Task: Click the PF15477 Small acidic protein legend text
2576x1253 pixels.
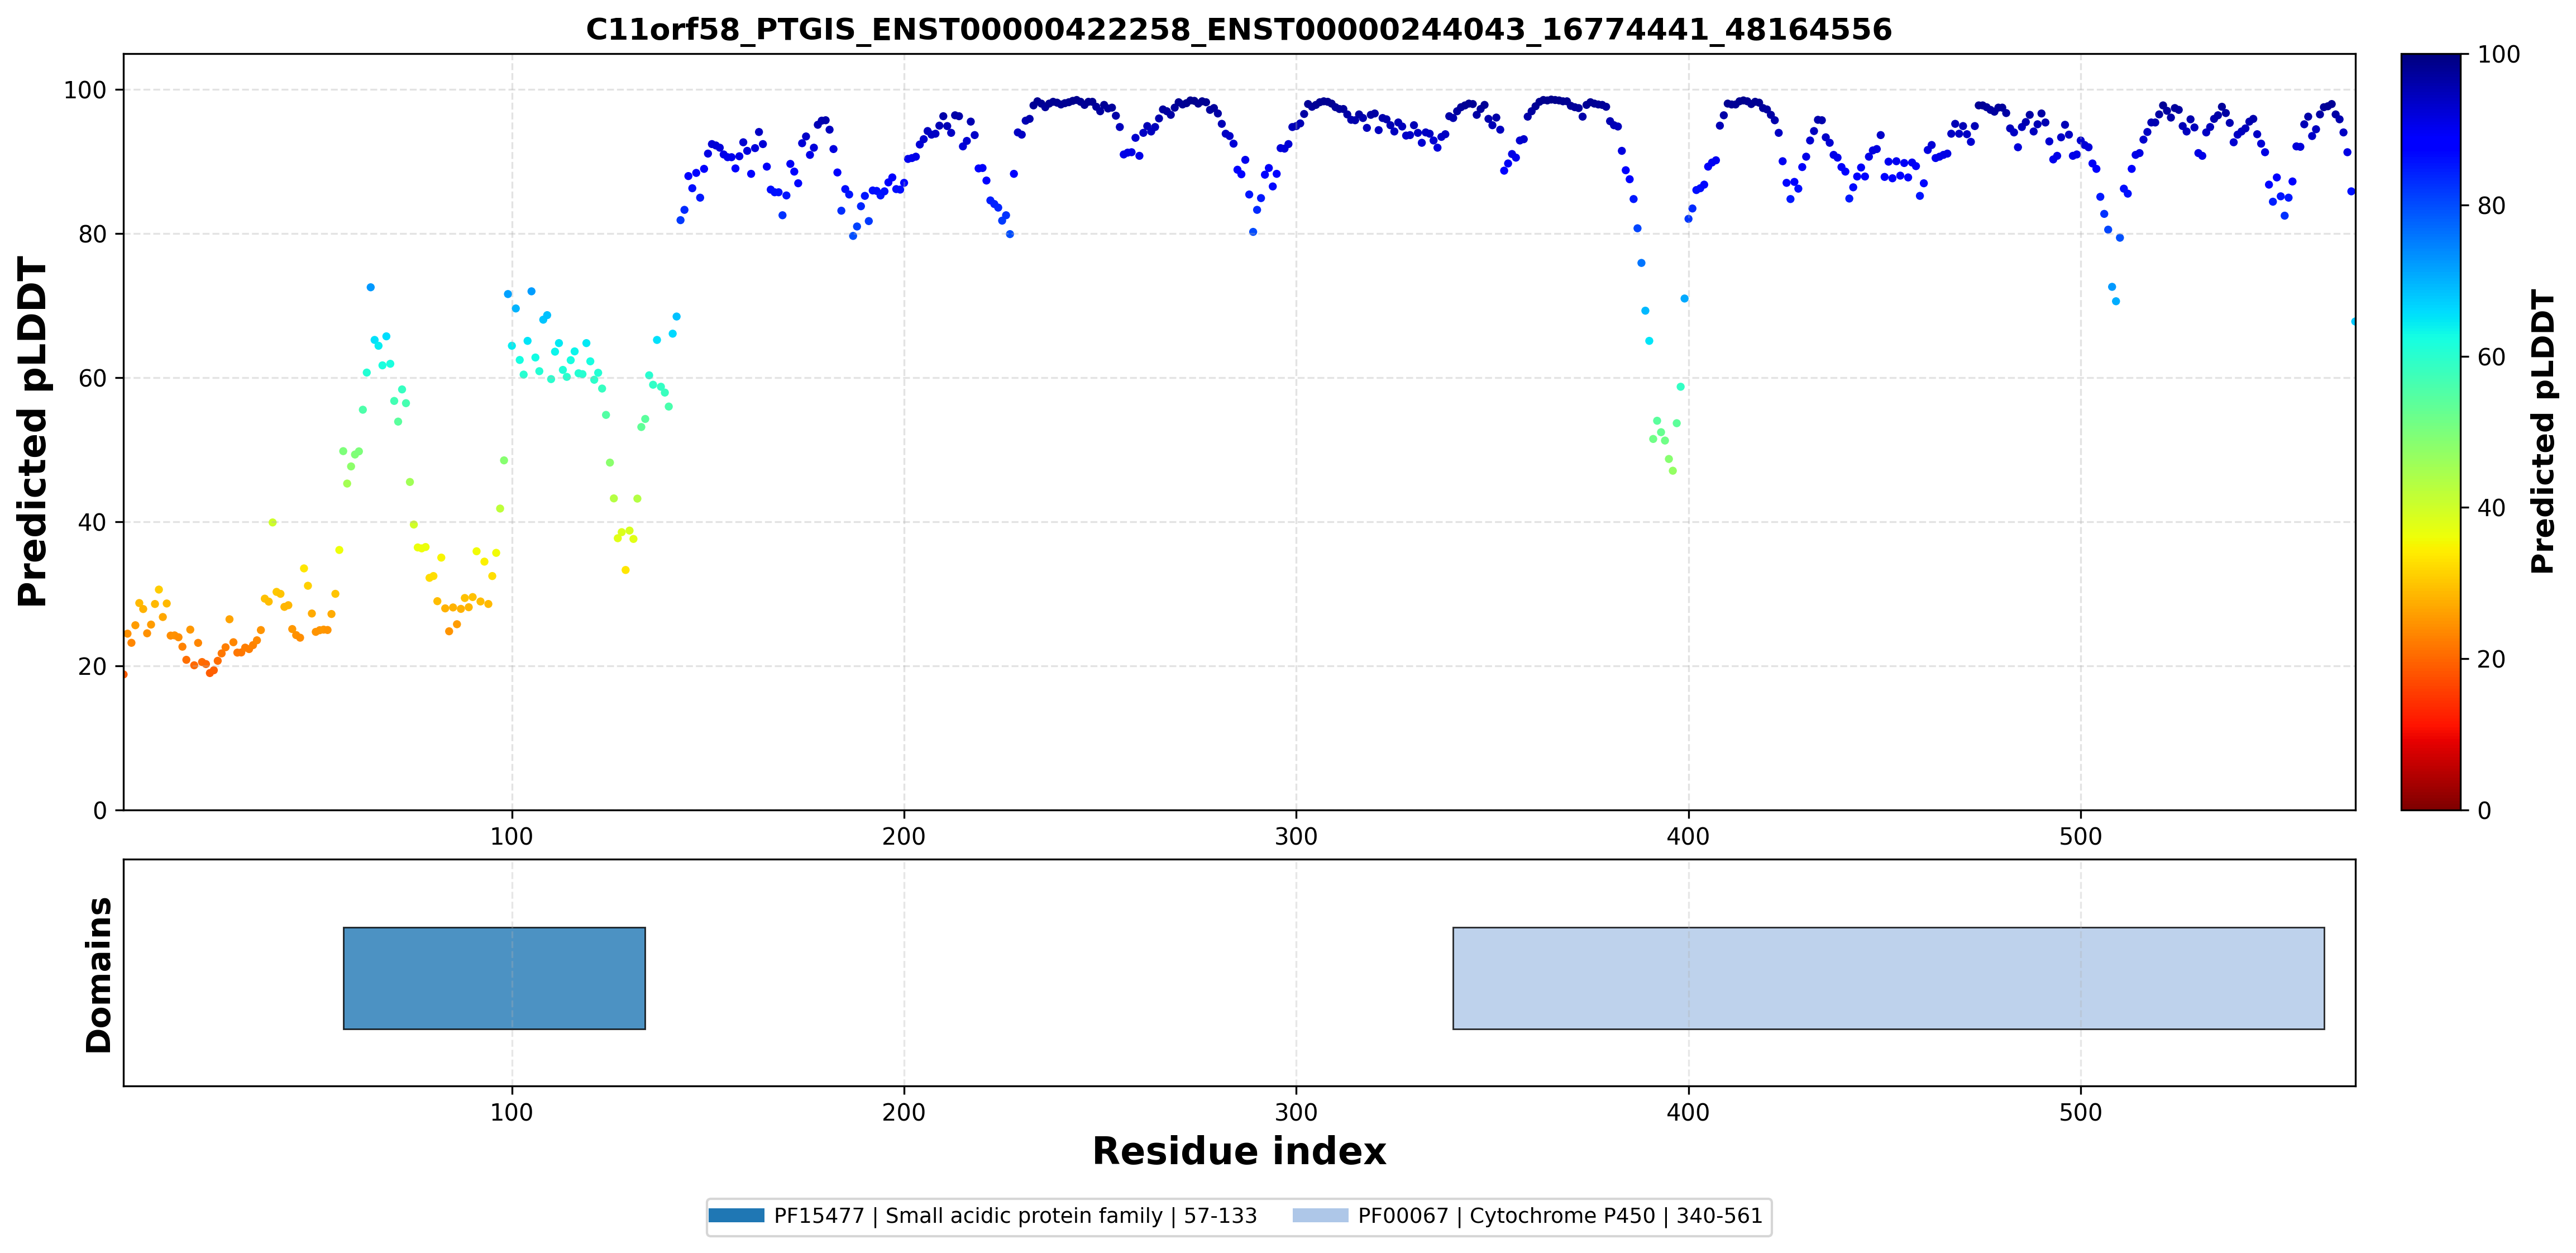Action: (1015, 1216)
